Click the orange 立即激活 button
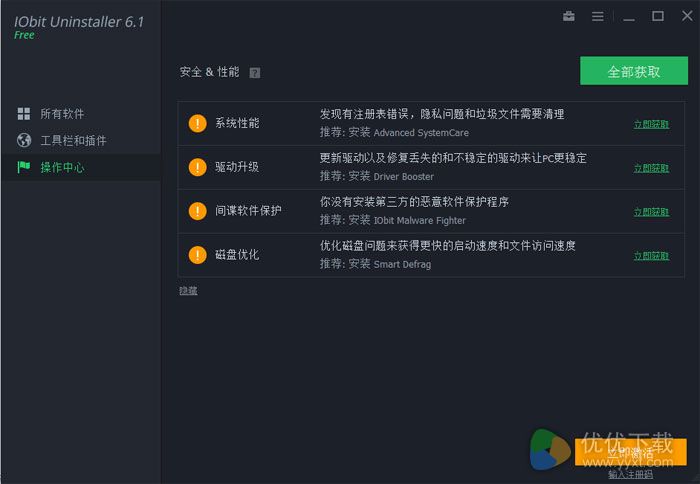Image resolution: width=700 pixels, height=484 pixels. point(630,452)
